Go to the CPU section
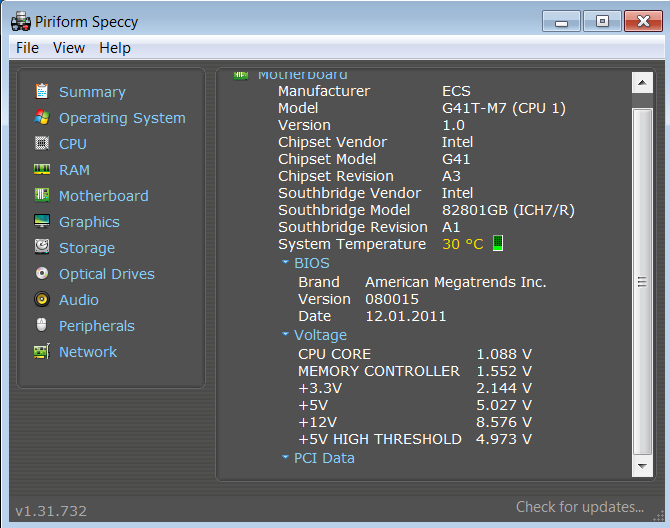The image size is (670, 528). [x=73, y=144]
